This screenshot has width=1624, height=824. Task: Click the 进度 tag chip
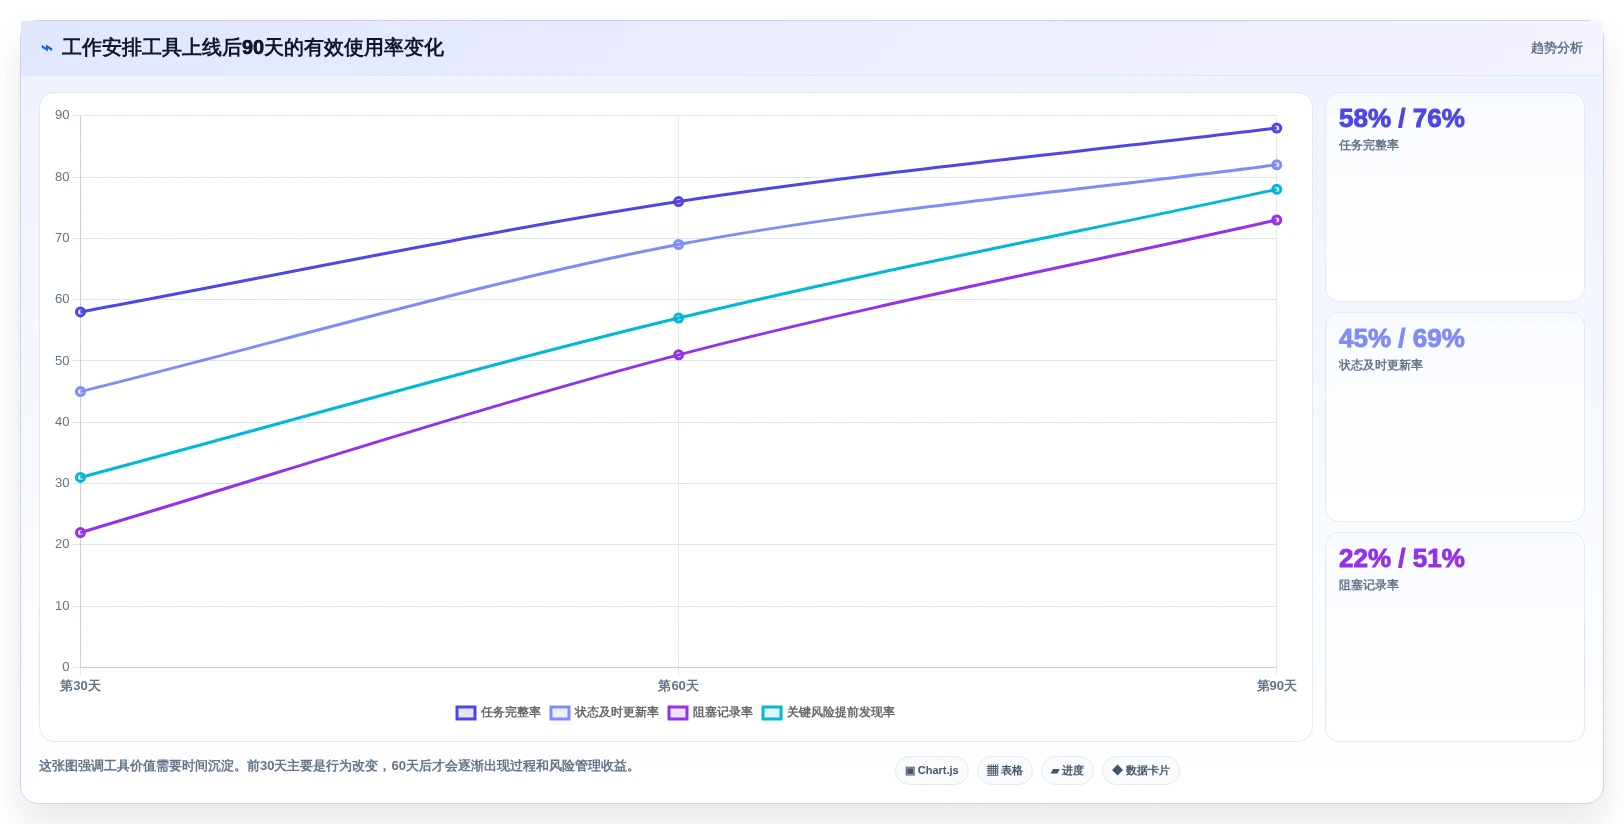click(1067, 771)
